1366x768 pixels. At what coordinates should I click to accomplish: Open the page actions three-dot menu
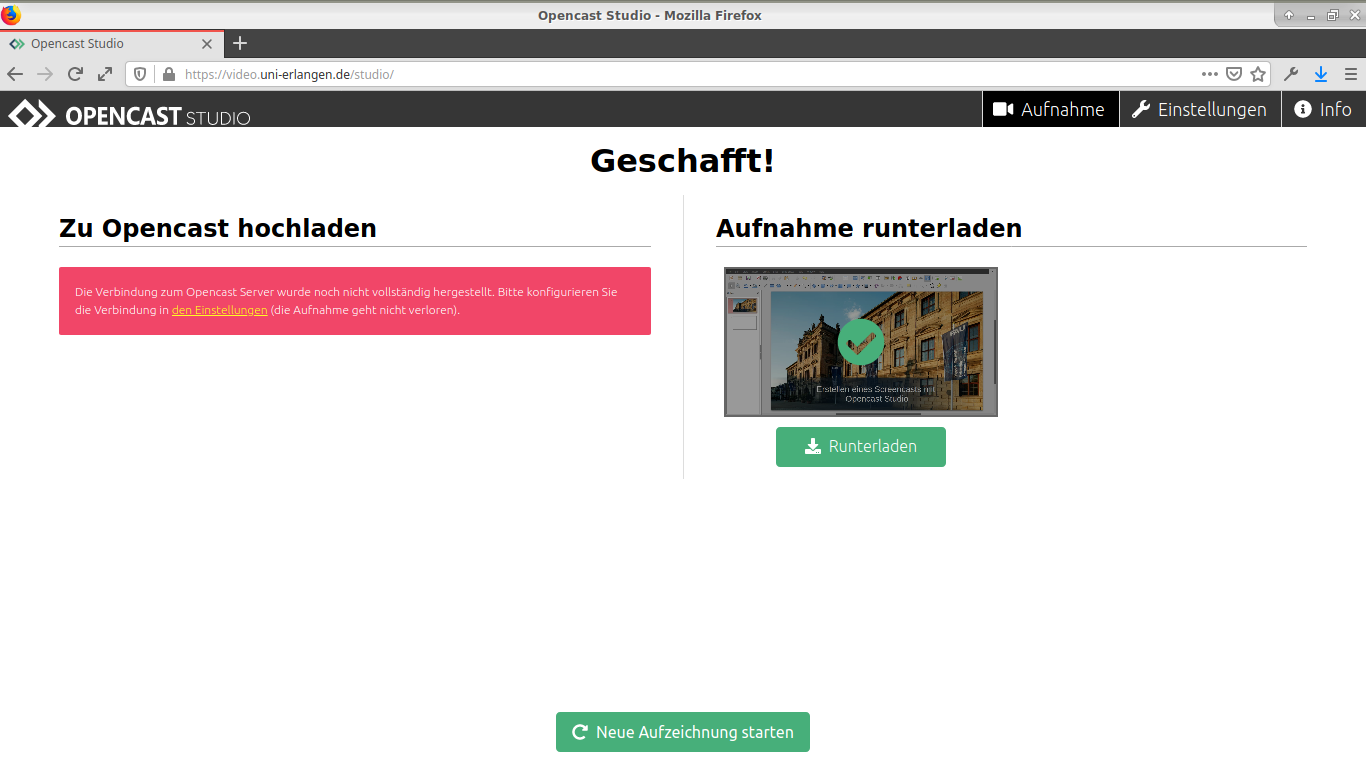(x=1210, y=74)
